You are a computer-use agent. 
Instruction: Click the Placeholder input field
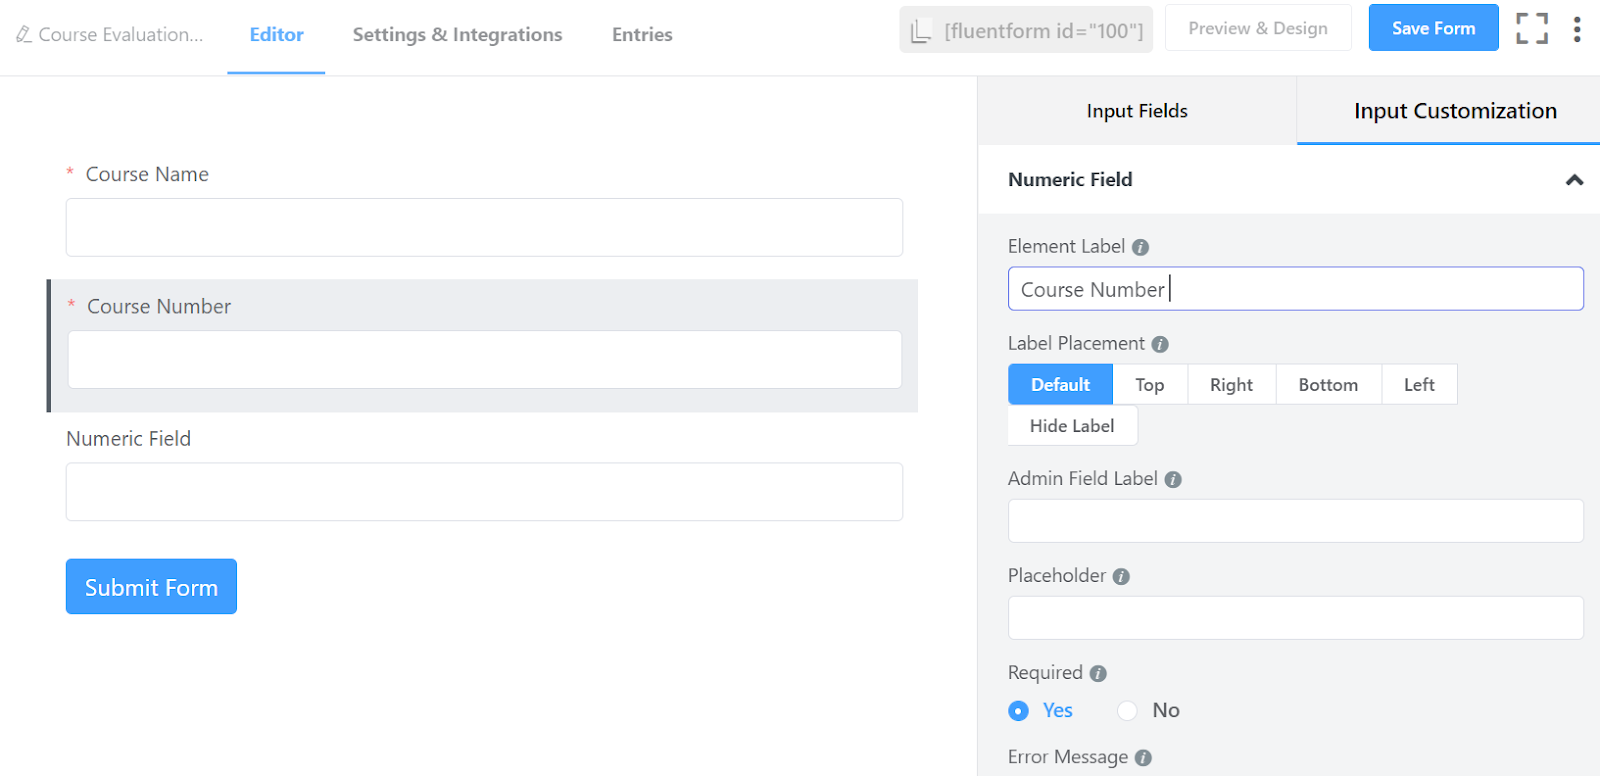point(1295,618)
